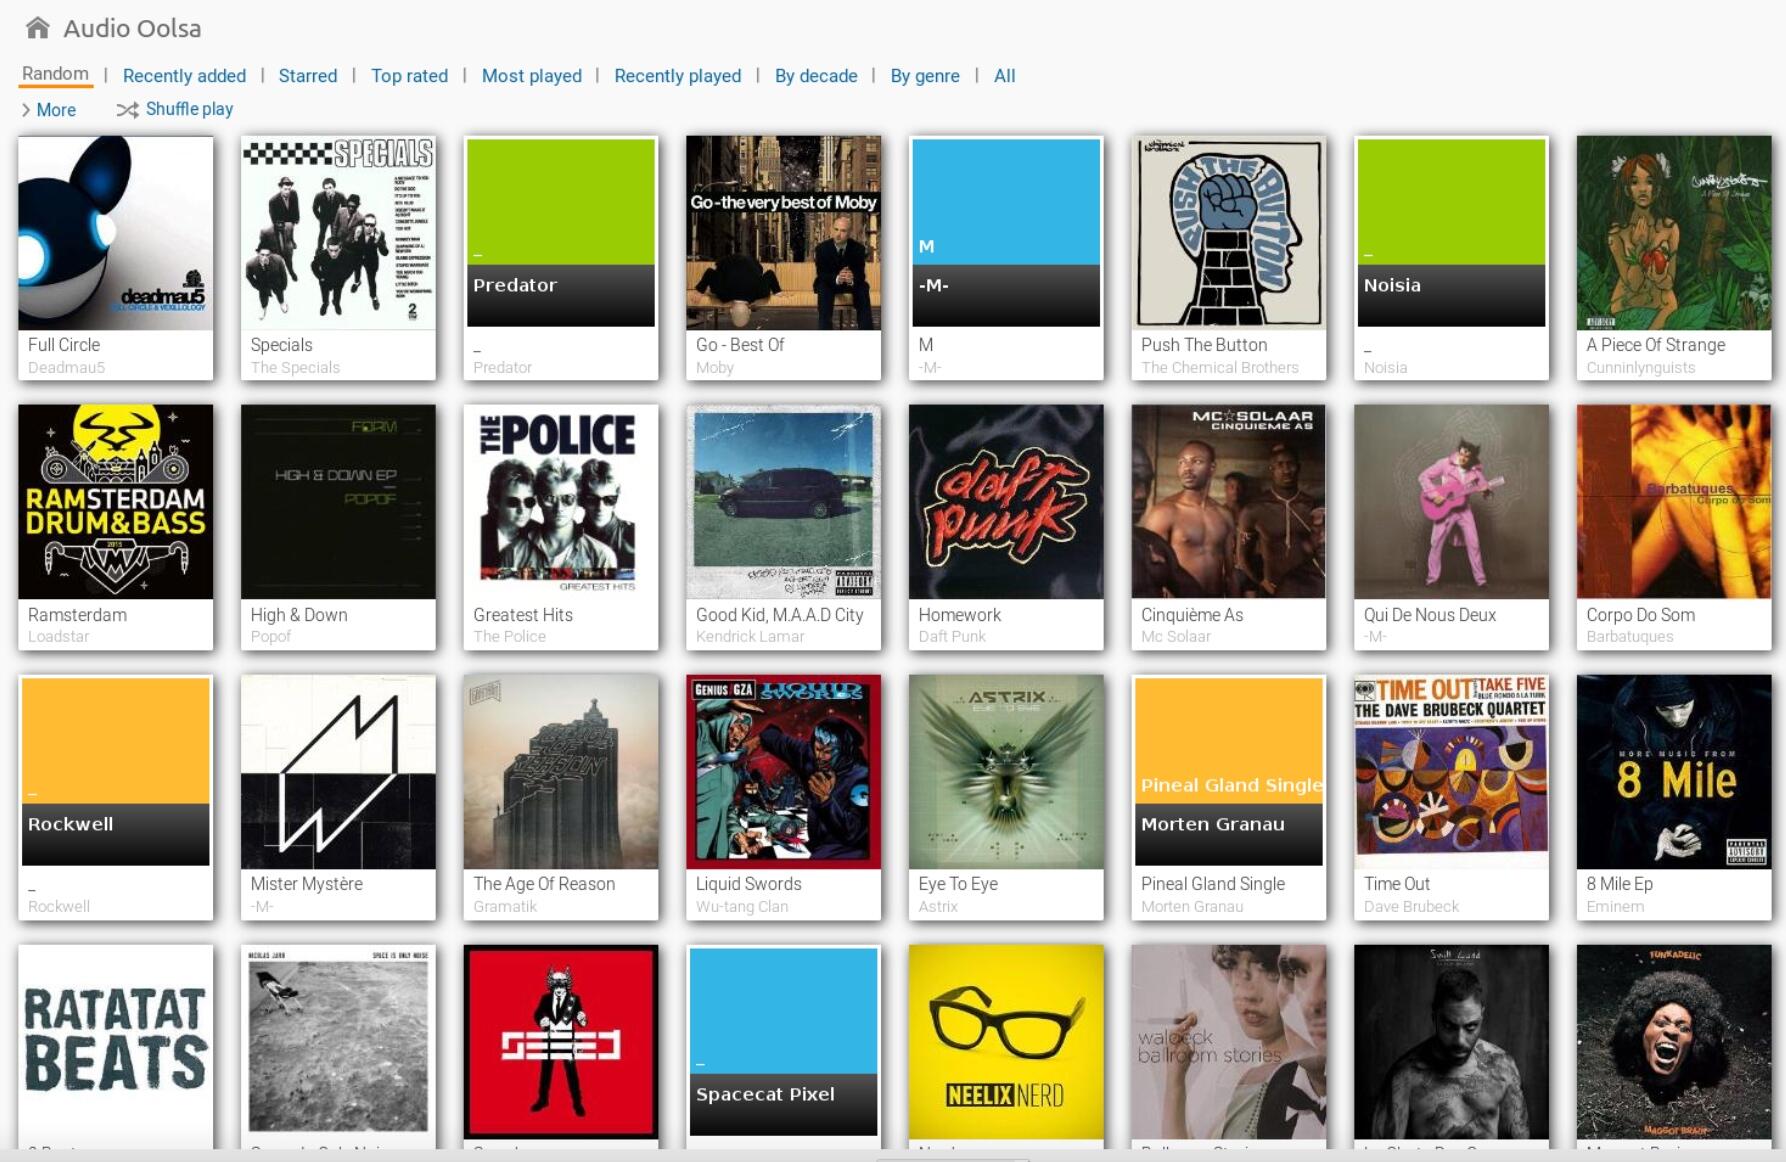
Task: Click the 8 Mile Ep cover art
Action: pyautogui.click(x=1674, y=772)
